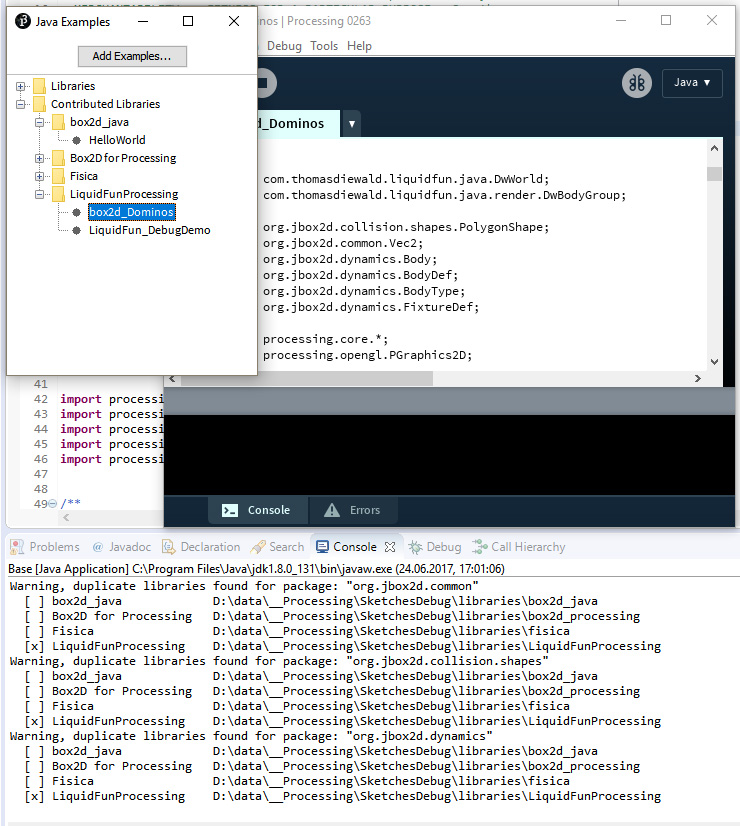Click the Eclipse editor scroll left arrow

tap(66, 518)
